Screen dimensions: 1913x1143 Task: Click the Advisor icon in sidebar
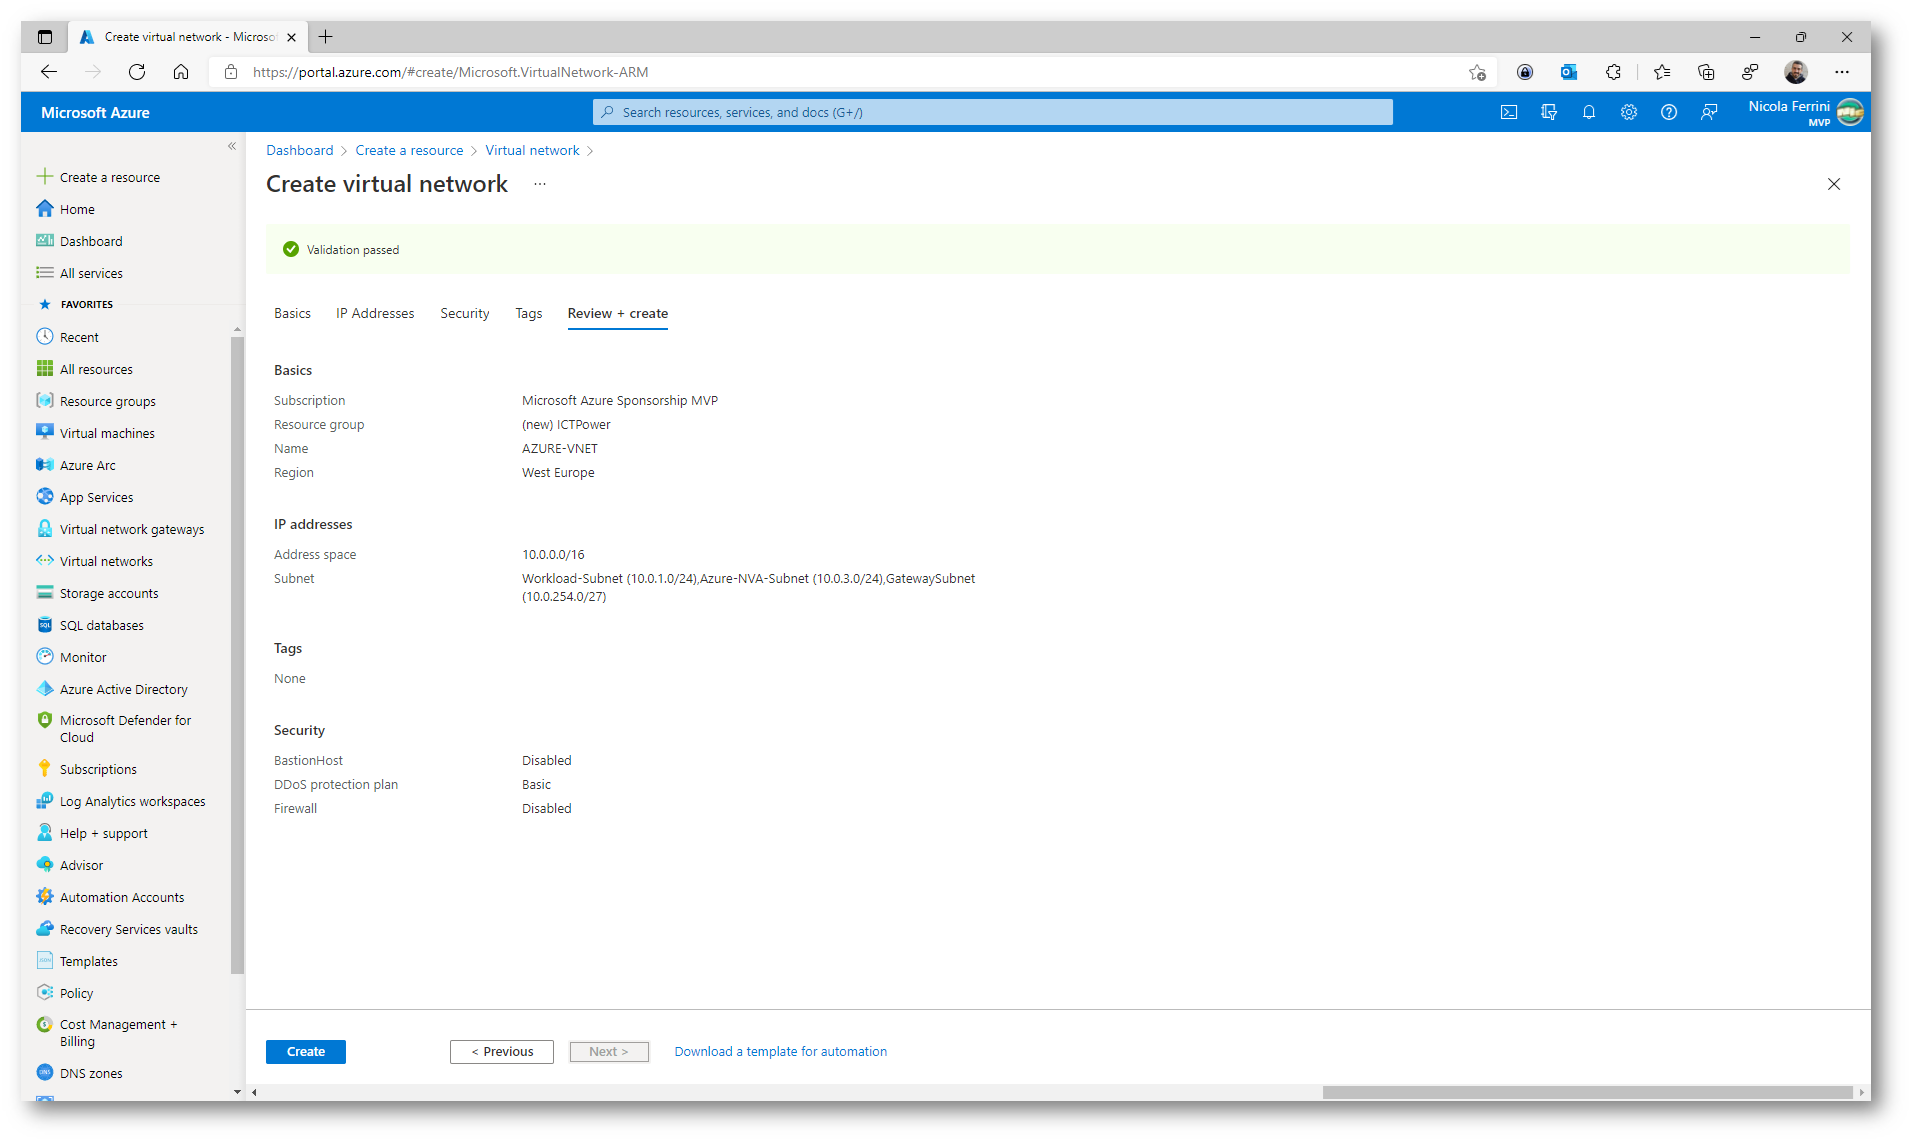[44, 865]
